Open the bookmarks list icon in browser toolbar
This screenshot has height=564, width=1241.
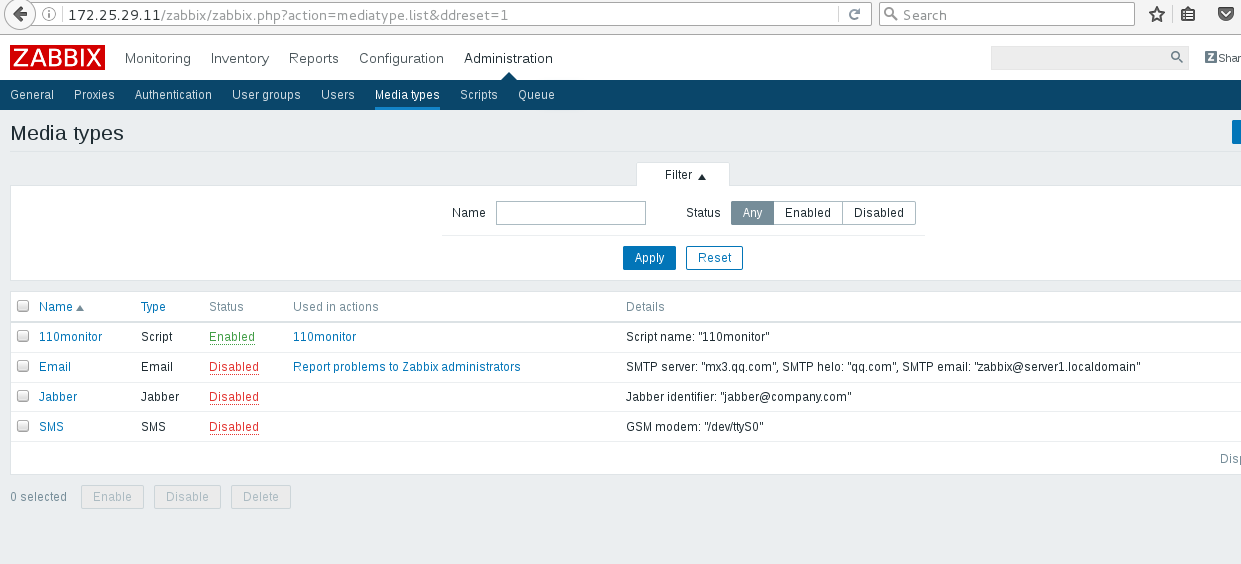coord(1188,15)
